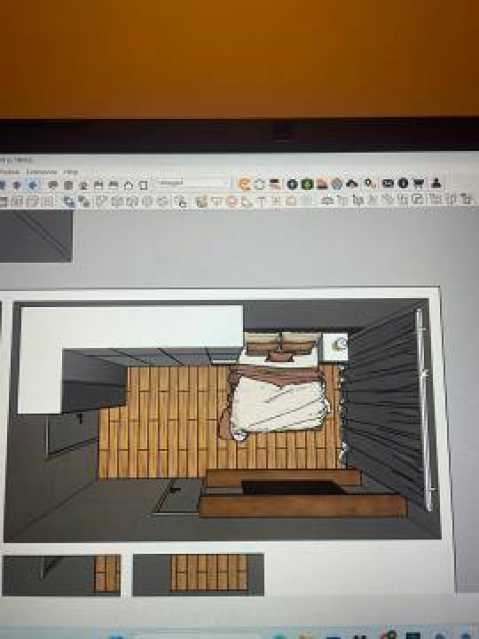Click the pink circular icon in second toolbar row
This screenshot has height=639, width=479.
tap(232, 201)
